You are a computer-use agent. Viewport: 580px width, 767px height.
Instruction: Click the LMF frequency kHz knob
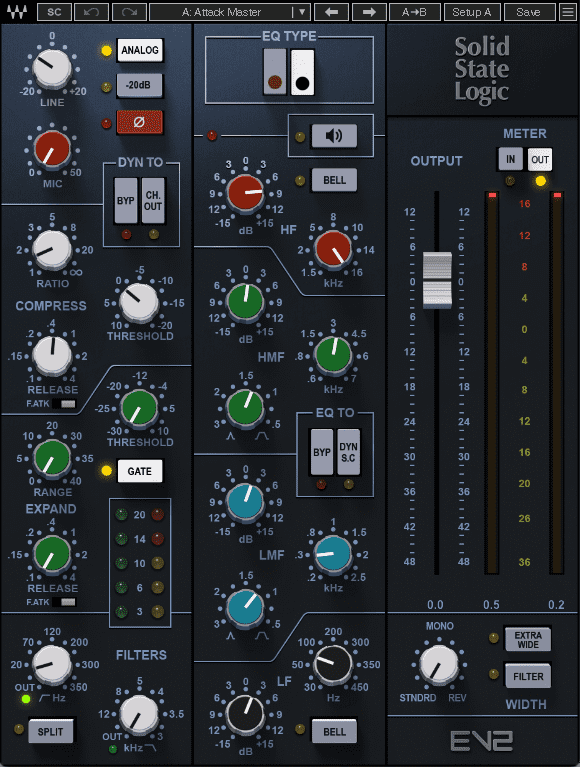[333, 554]
